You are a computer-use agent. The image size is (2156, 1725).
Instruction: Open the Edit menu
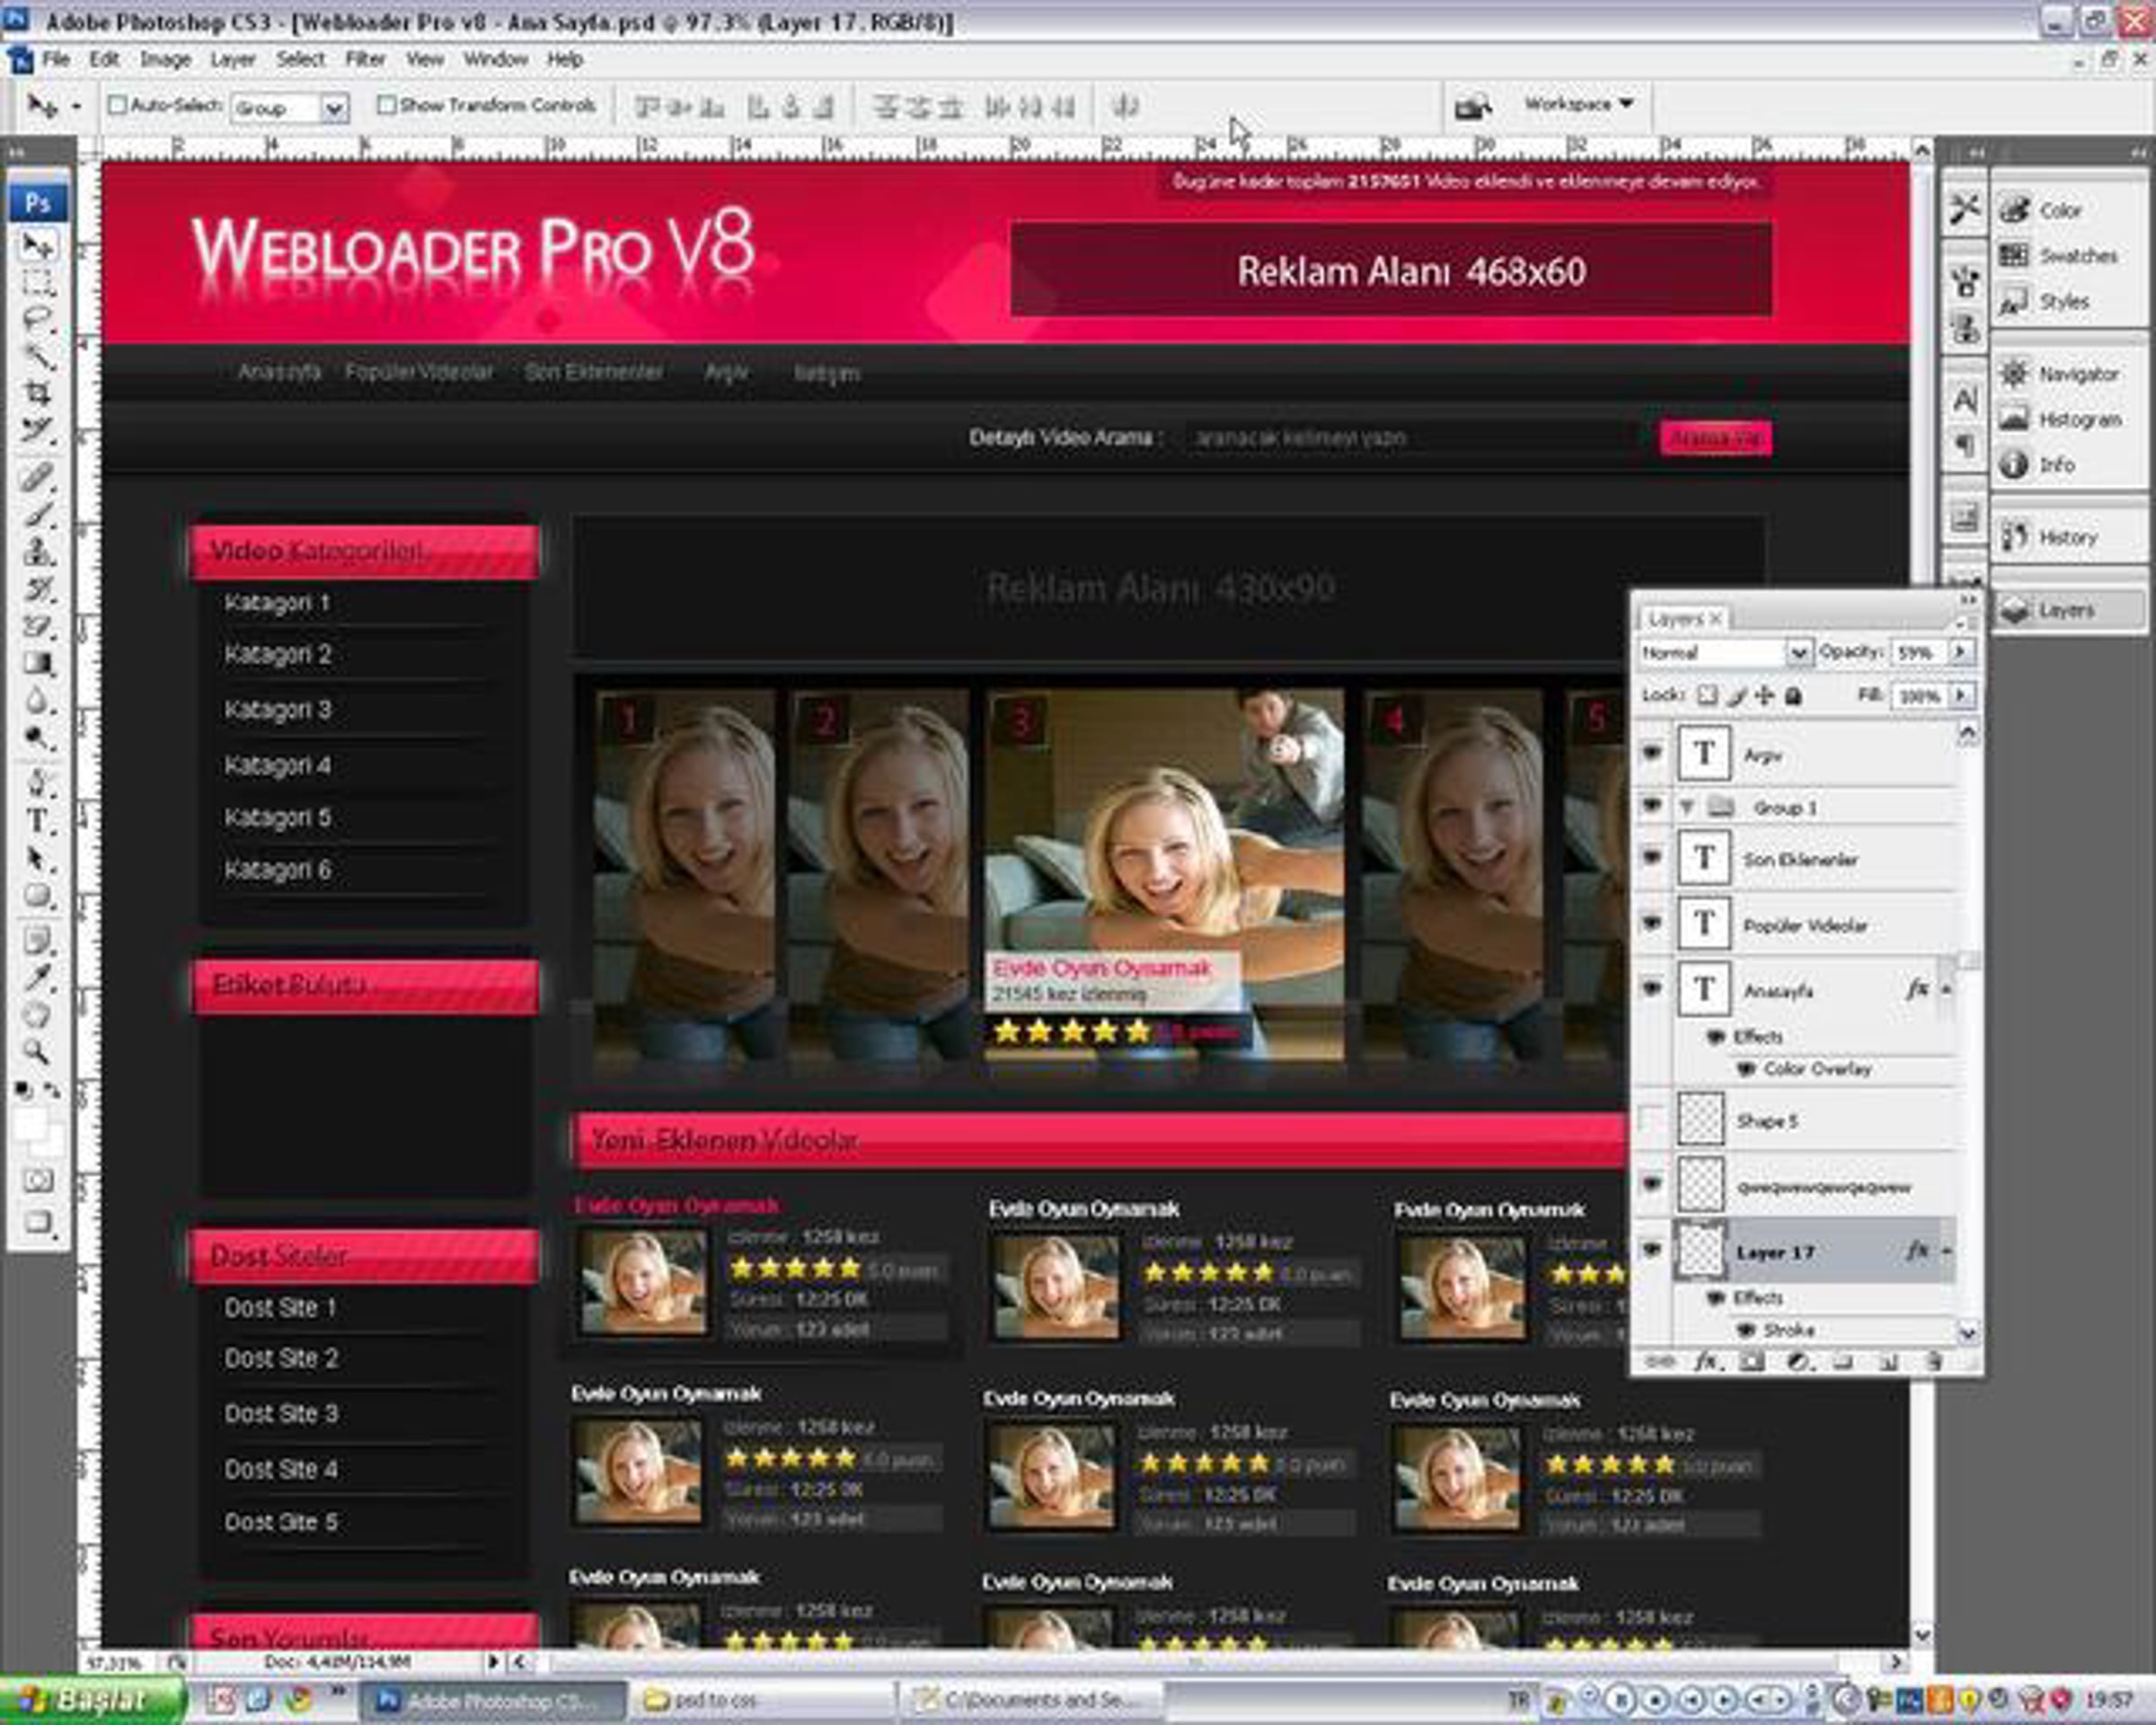pos(104,60)
